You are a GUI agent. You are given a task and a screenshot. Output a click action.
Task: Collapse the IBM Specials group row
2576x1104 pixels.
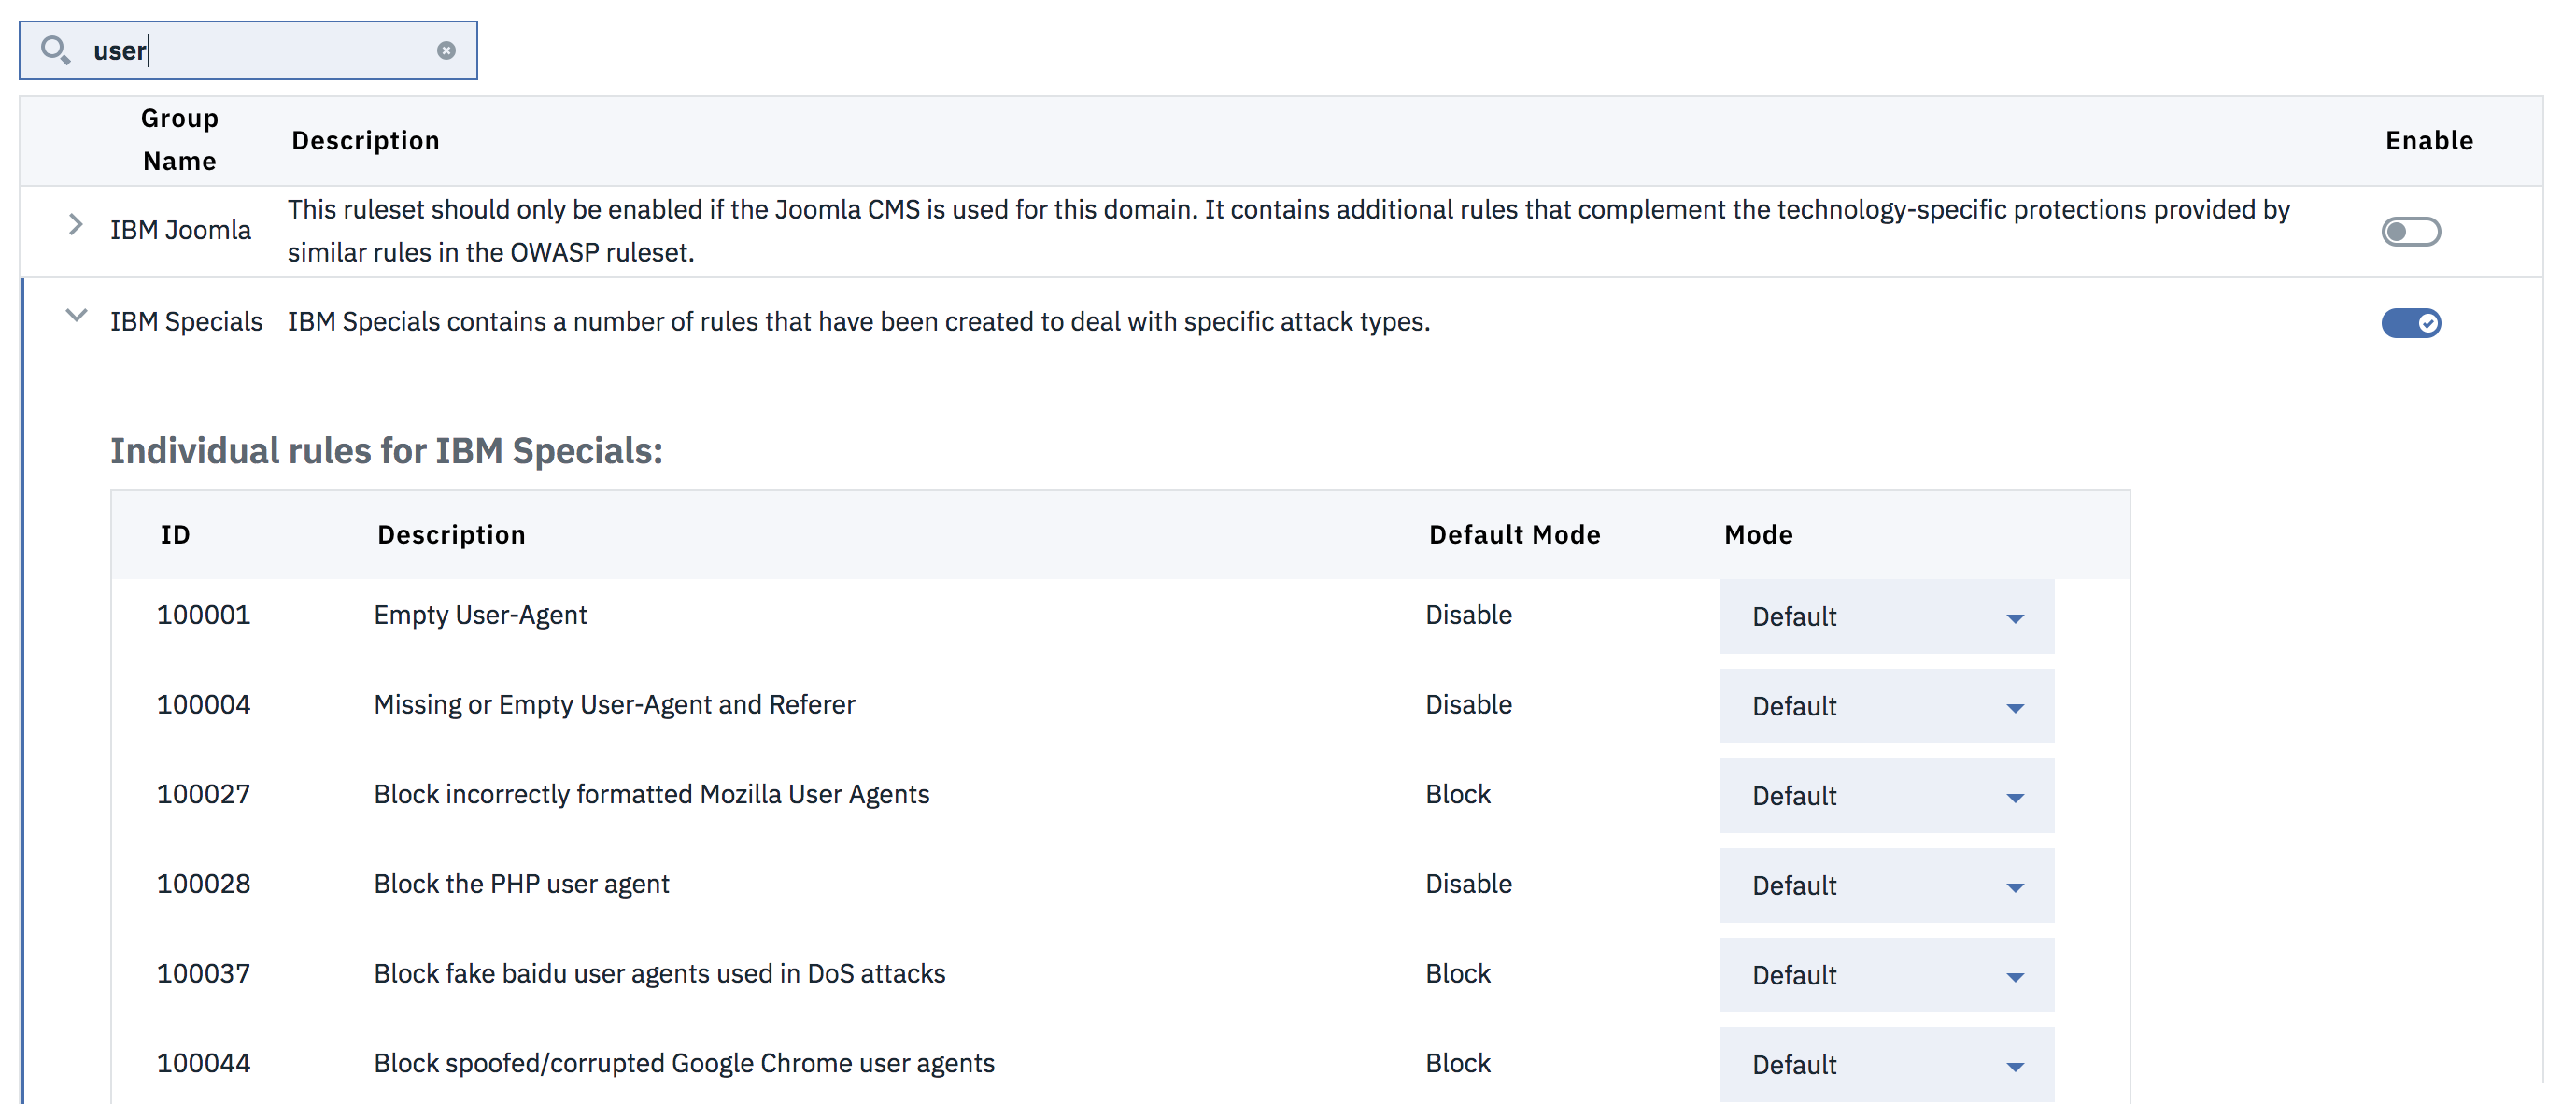tap(75, 316)
